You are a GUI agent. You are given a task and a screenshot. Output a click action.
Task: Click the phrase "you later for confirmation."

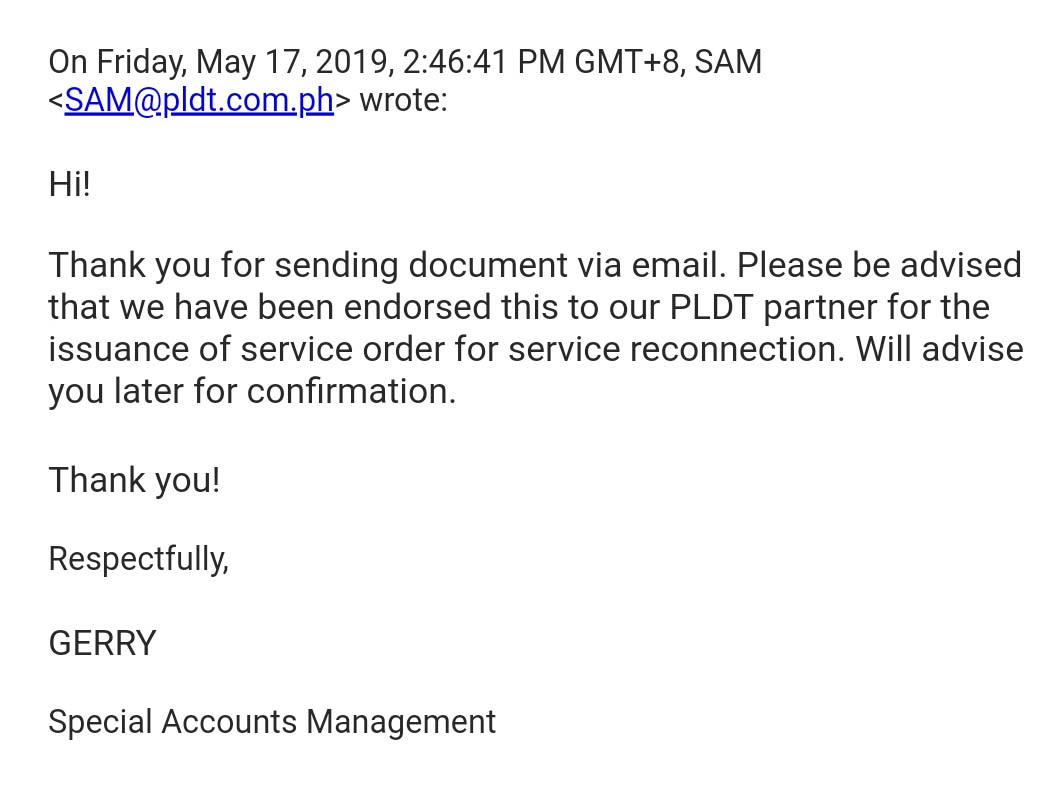point(252,391)
